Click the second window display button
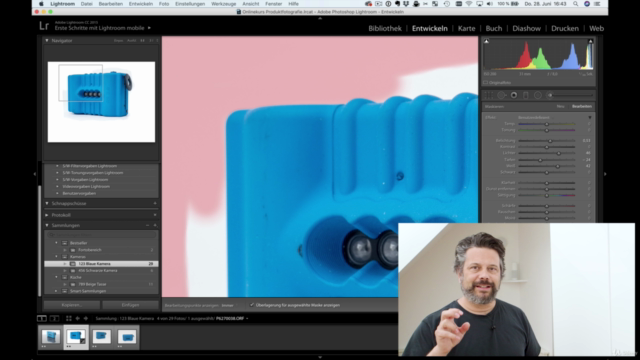Image resolution: width=640 pixels, height=360 pixels. point(54,318)
